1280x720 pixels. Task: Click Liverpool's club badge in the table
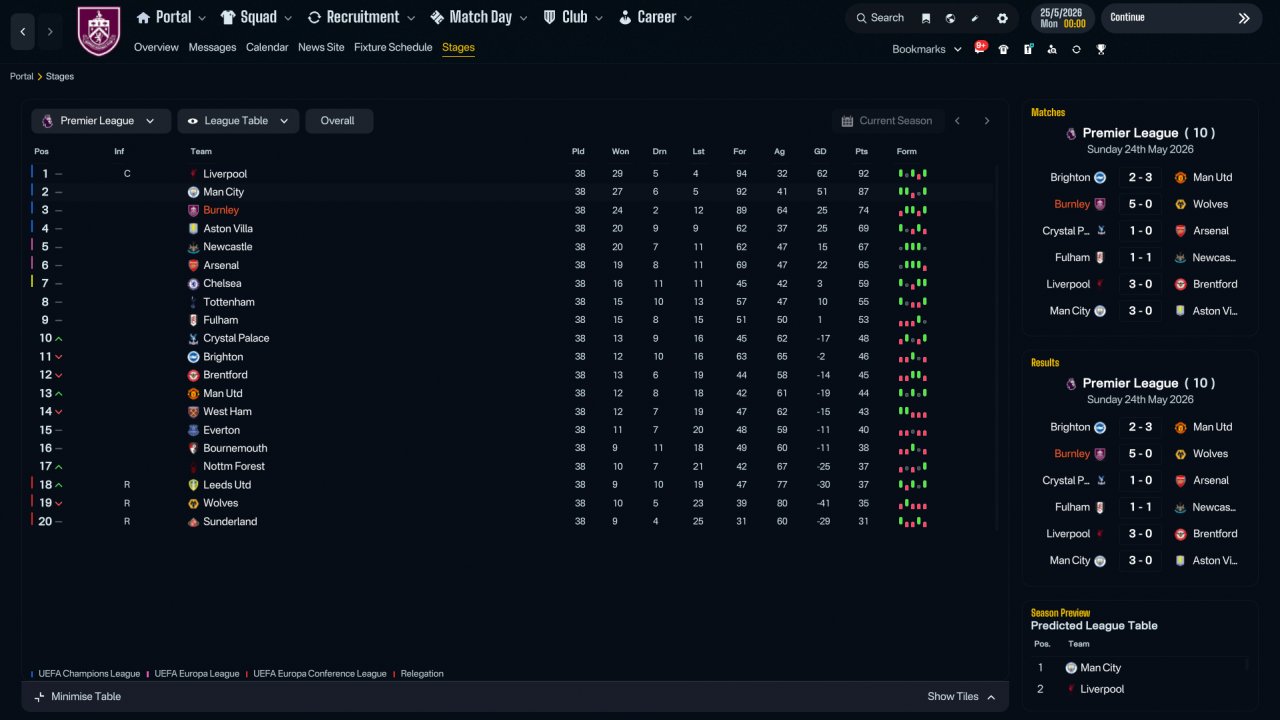[193, 174]
